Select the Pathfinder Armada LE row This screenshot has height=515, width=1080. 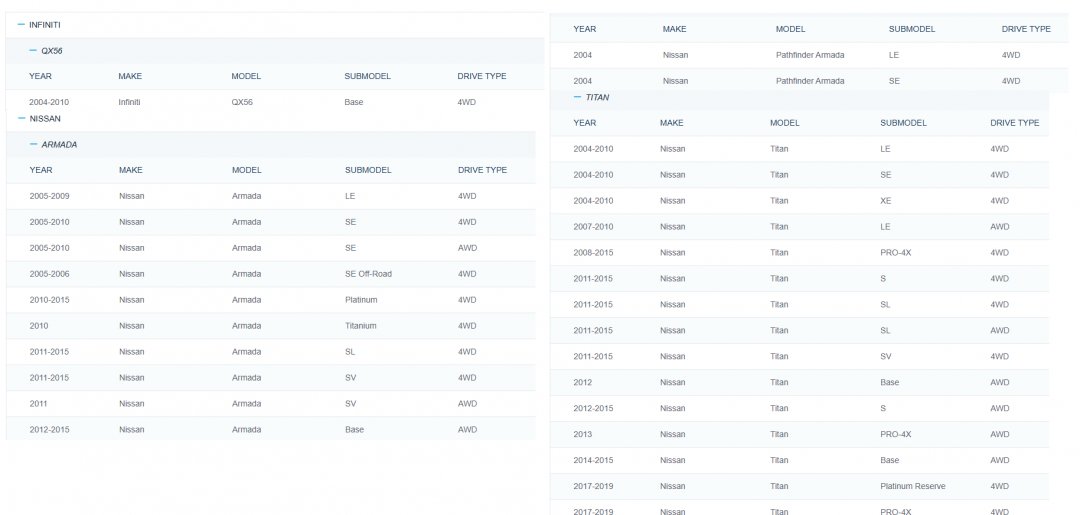800,55
